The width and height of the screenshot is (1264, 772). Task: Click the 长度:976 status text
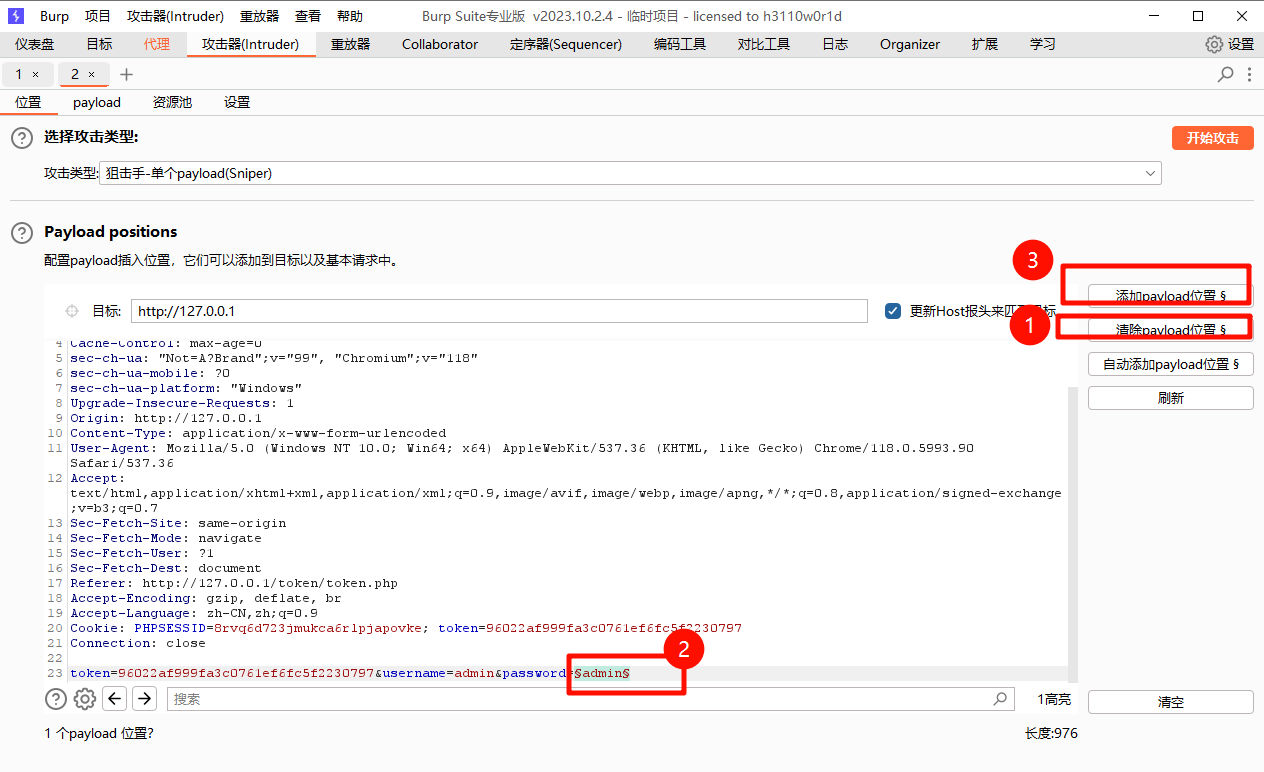pos(1051,733)
